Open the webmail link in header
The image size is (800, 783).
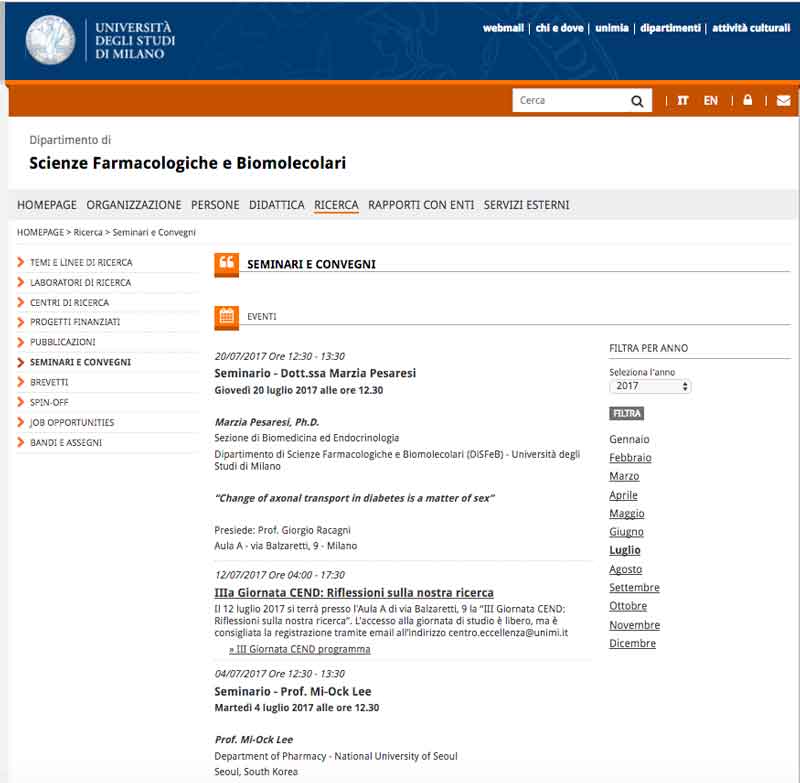coord(503,28)
